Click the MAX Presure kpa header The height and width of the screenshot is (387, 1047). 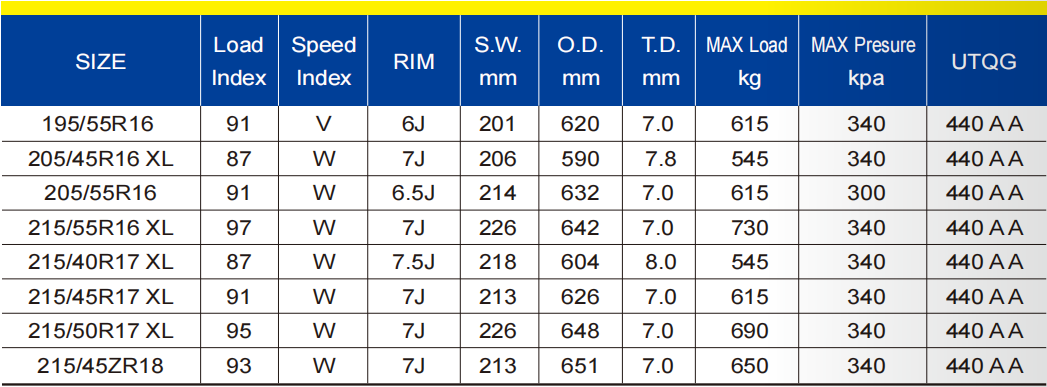point(863,61)
